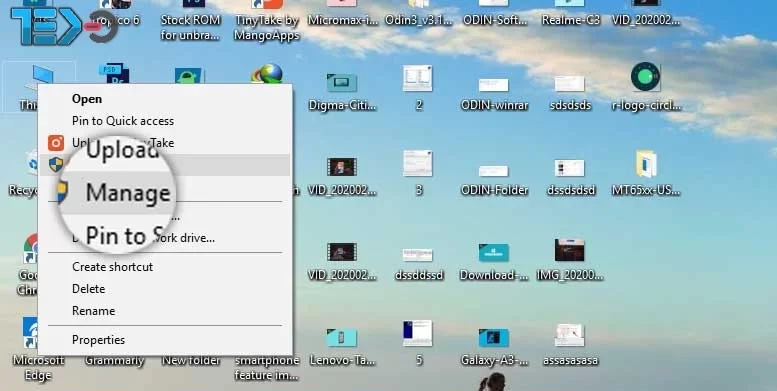The width and height of the screenshot is (777, 391).
Task: Select the image file named 2
Action: pos(418,78)
